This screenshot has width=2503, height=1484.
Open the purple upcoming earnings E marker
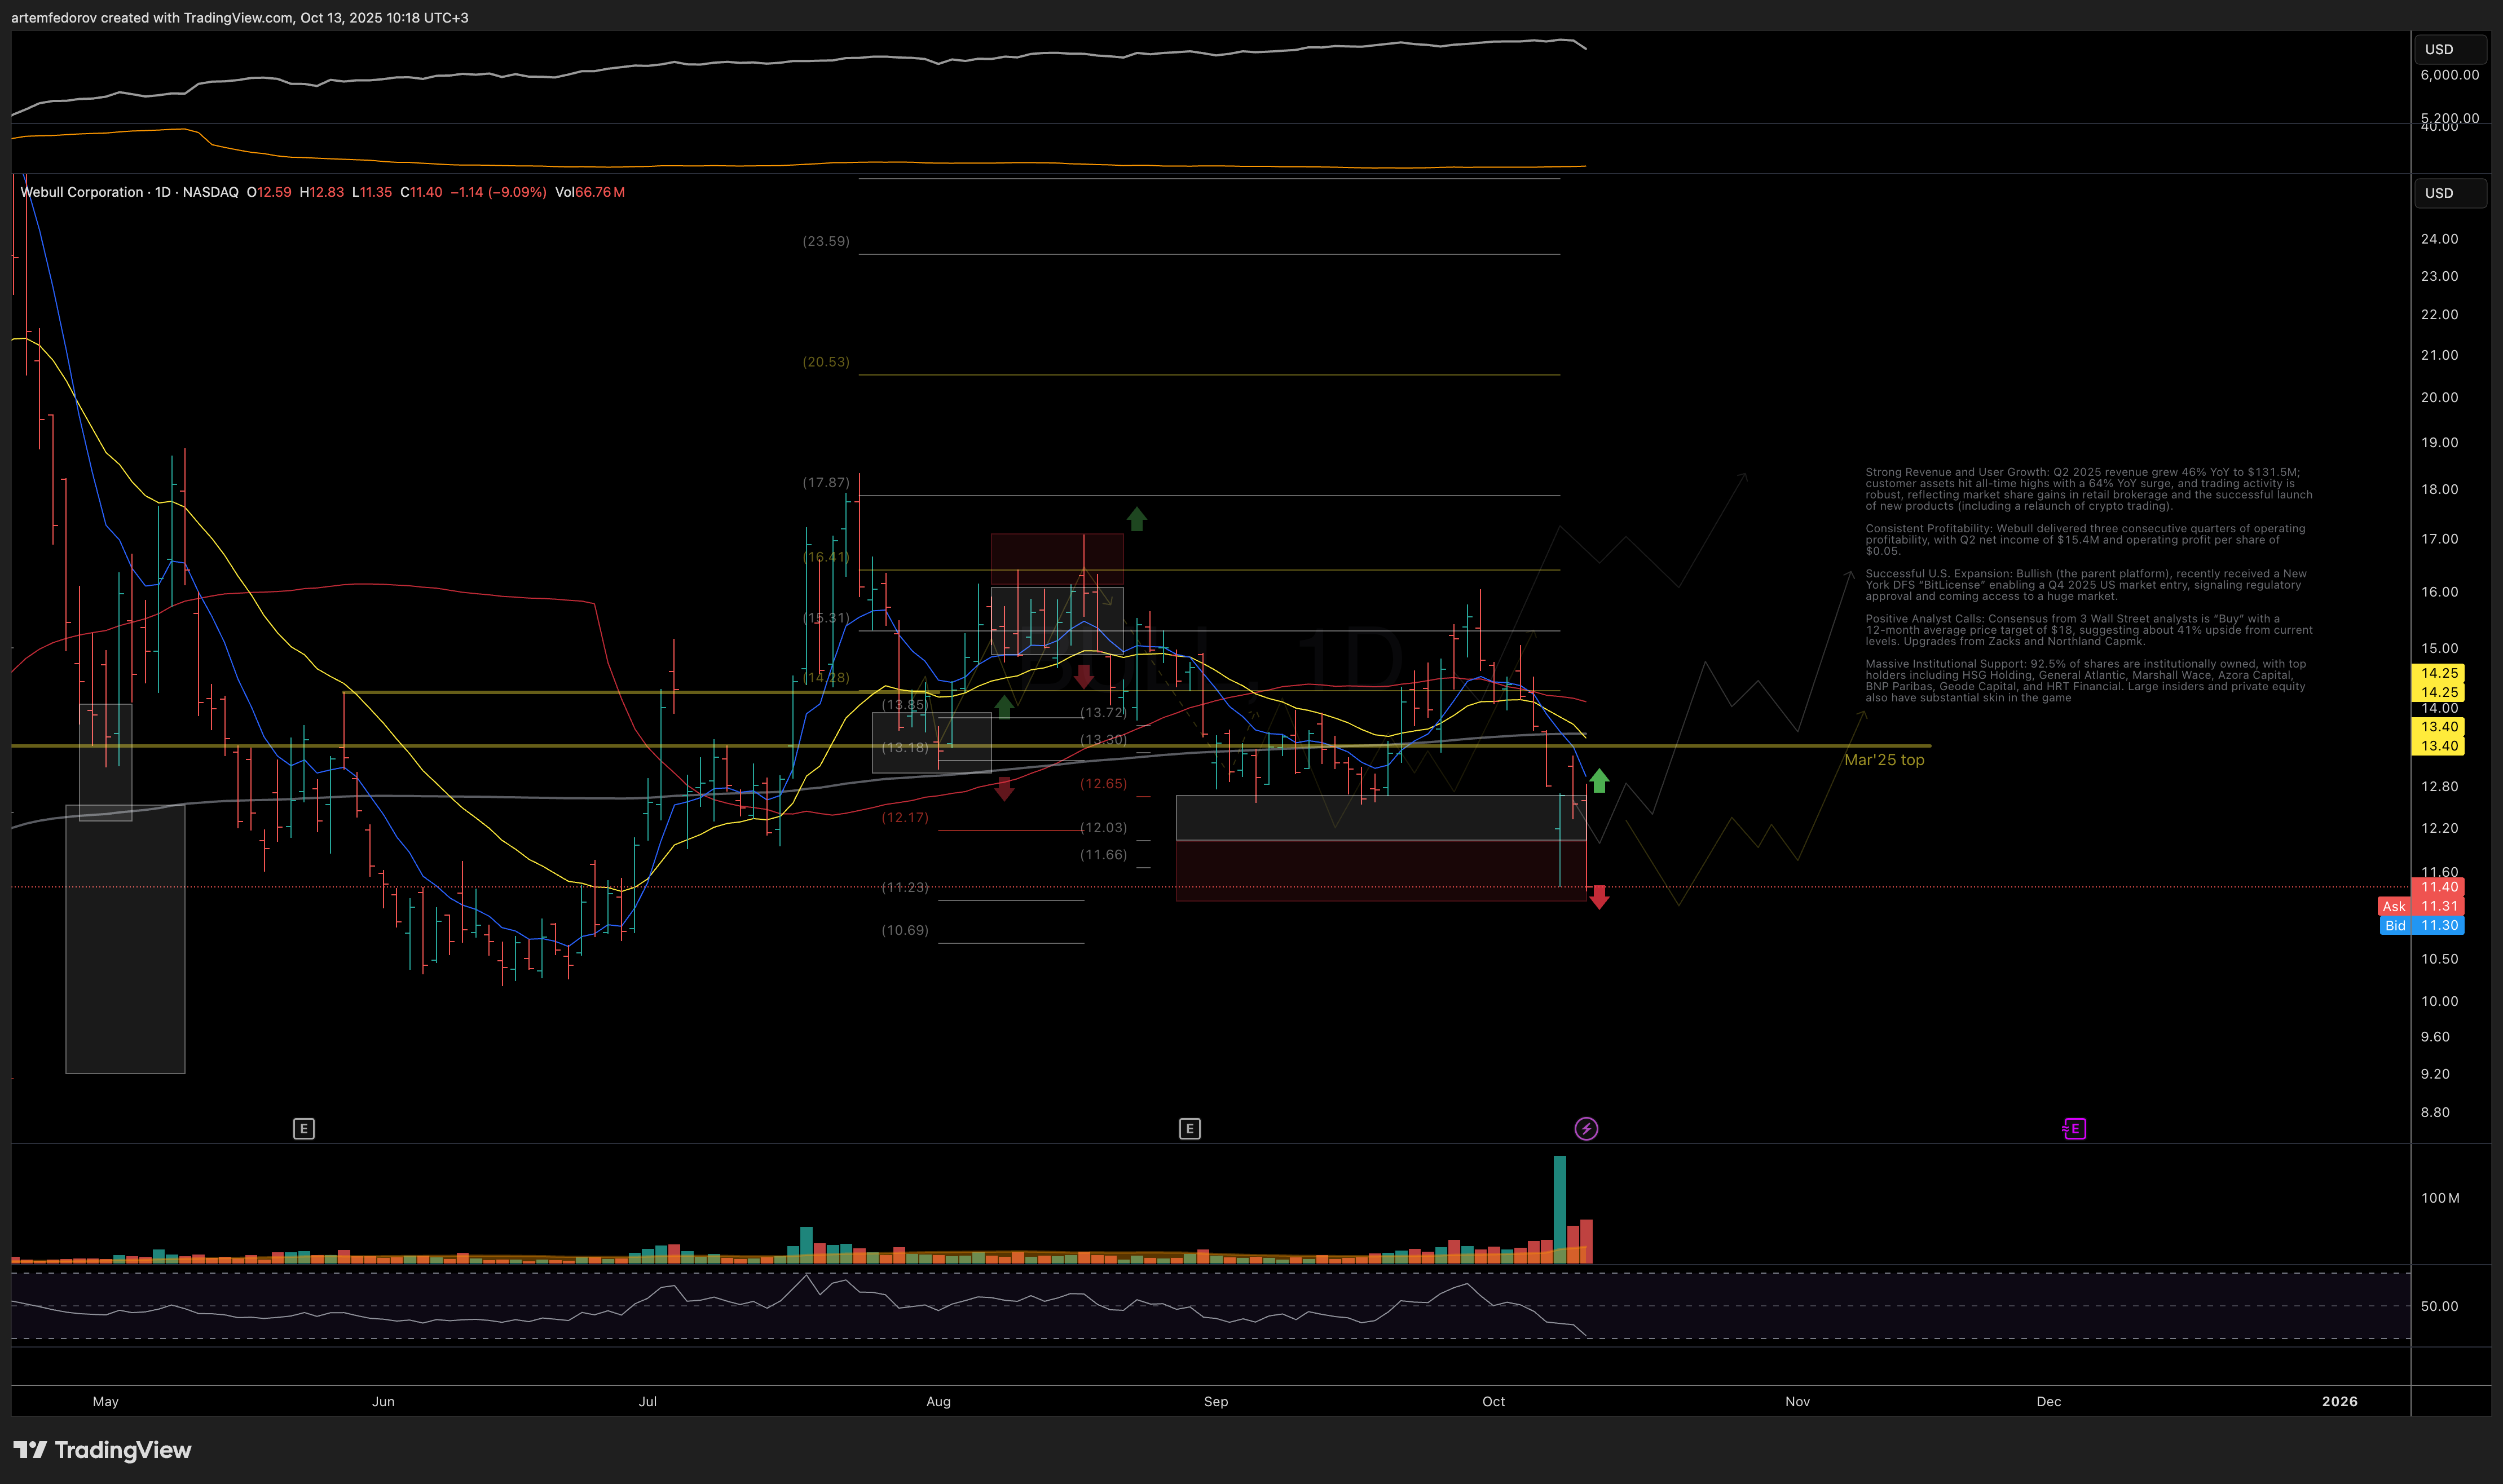coord(2074,1129)
